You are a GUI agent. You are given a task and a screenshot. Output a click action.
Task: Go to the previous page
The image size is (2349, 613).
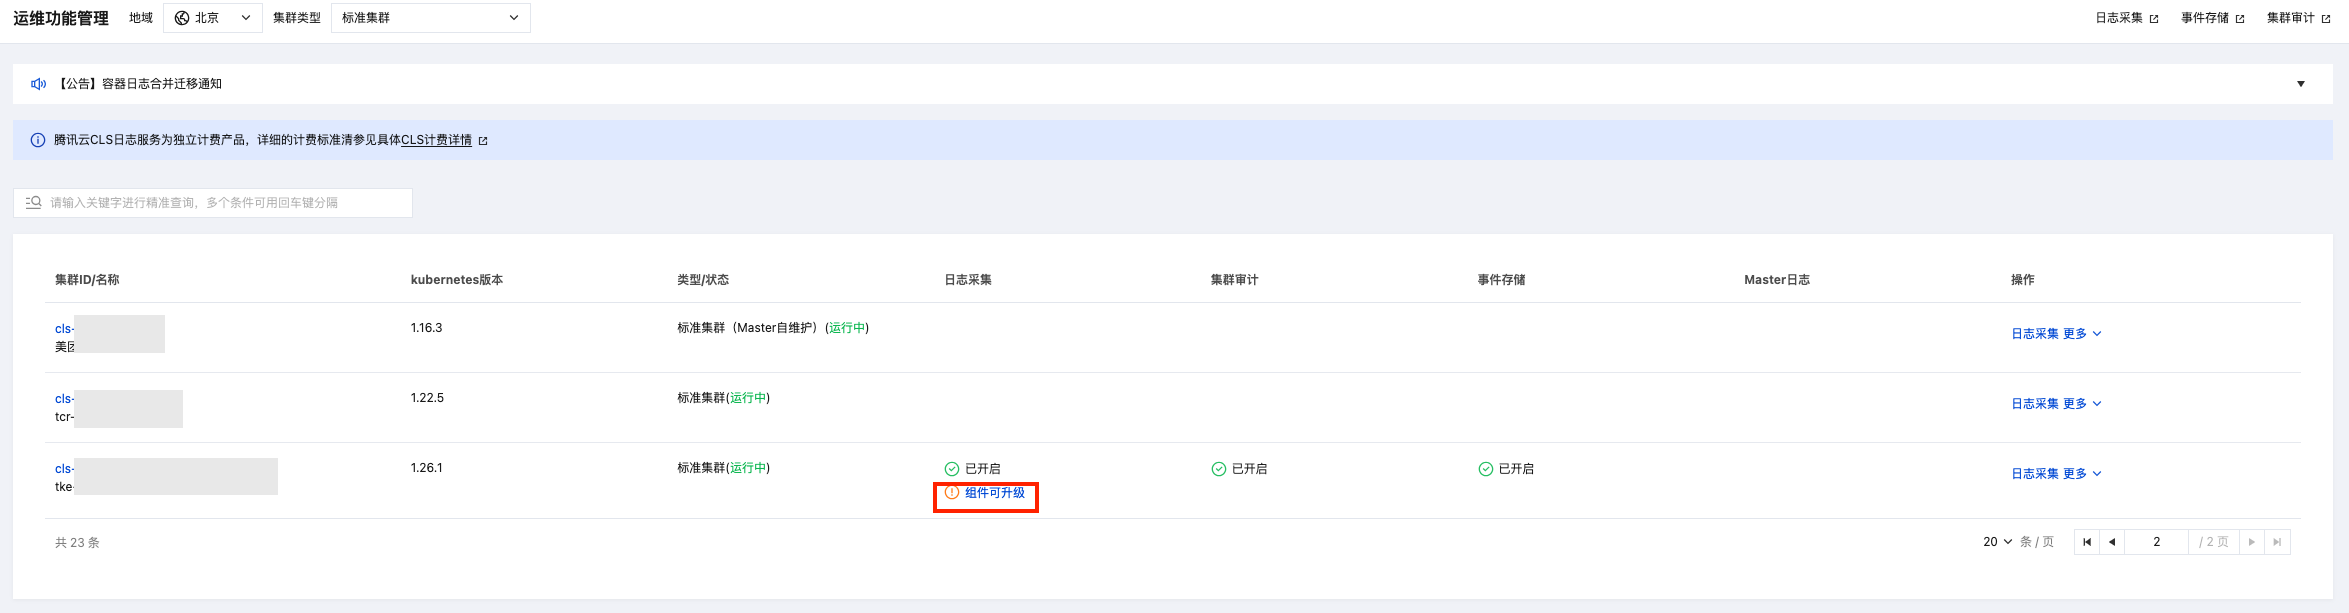(x=2111, y=542)
